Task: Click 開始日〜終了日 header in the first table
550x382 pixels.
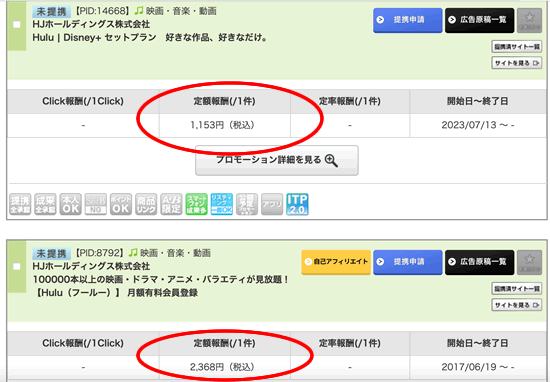Action: pyautogui.click(x=477, y=101)
